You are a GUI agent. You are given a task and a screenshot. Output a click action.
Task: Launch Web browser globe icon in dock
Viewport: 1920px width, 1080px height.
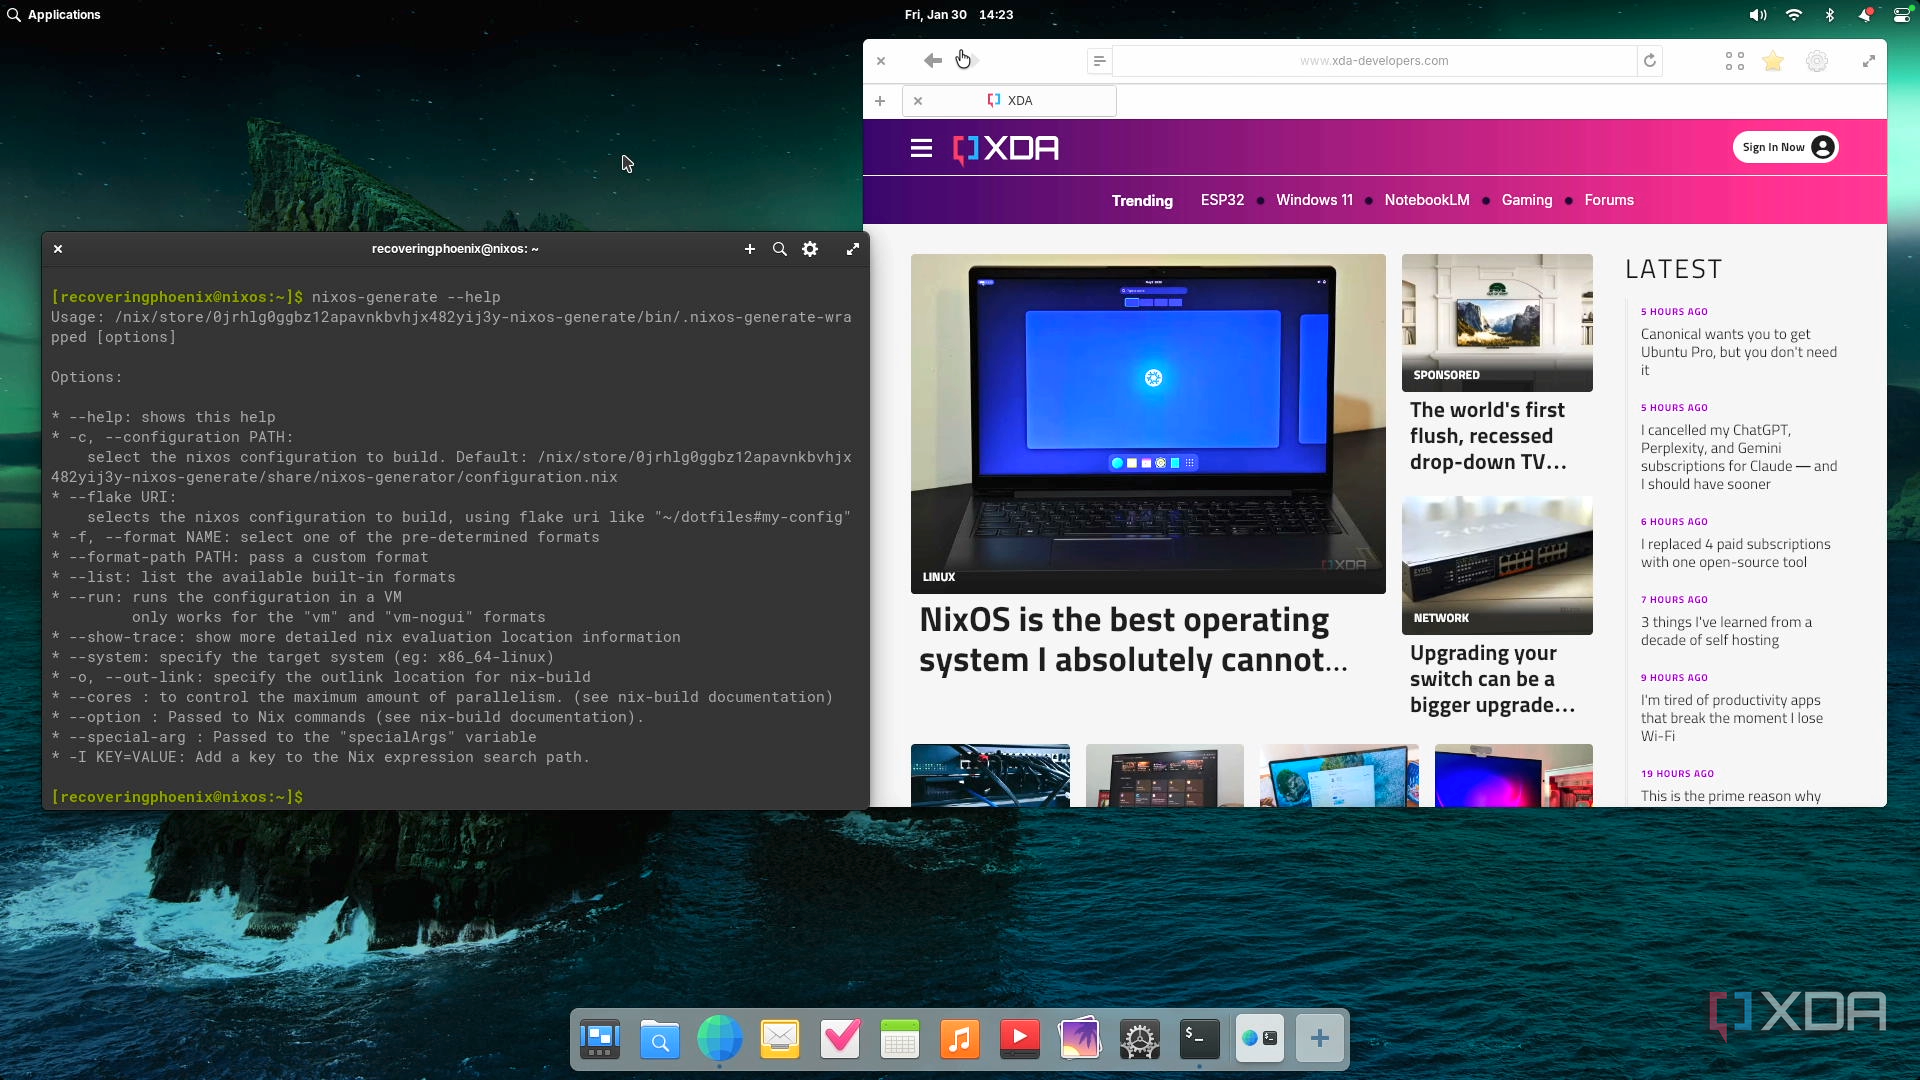point(720,1038)
